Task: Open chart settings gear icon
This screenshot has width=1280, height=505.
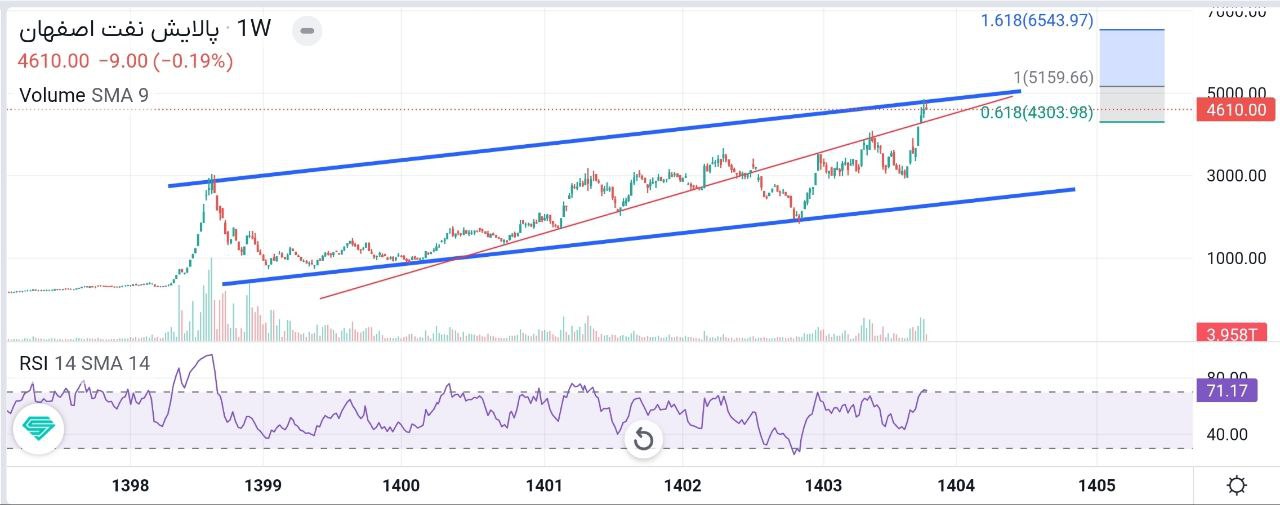Action: click(x=1236, y=486)
